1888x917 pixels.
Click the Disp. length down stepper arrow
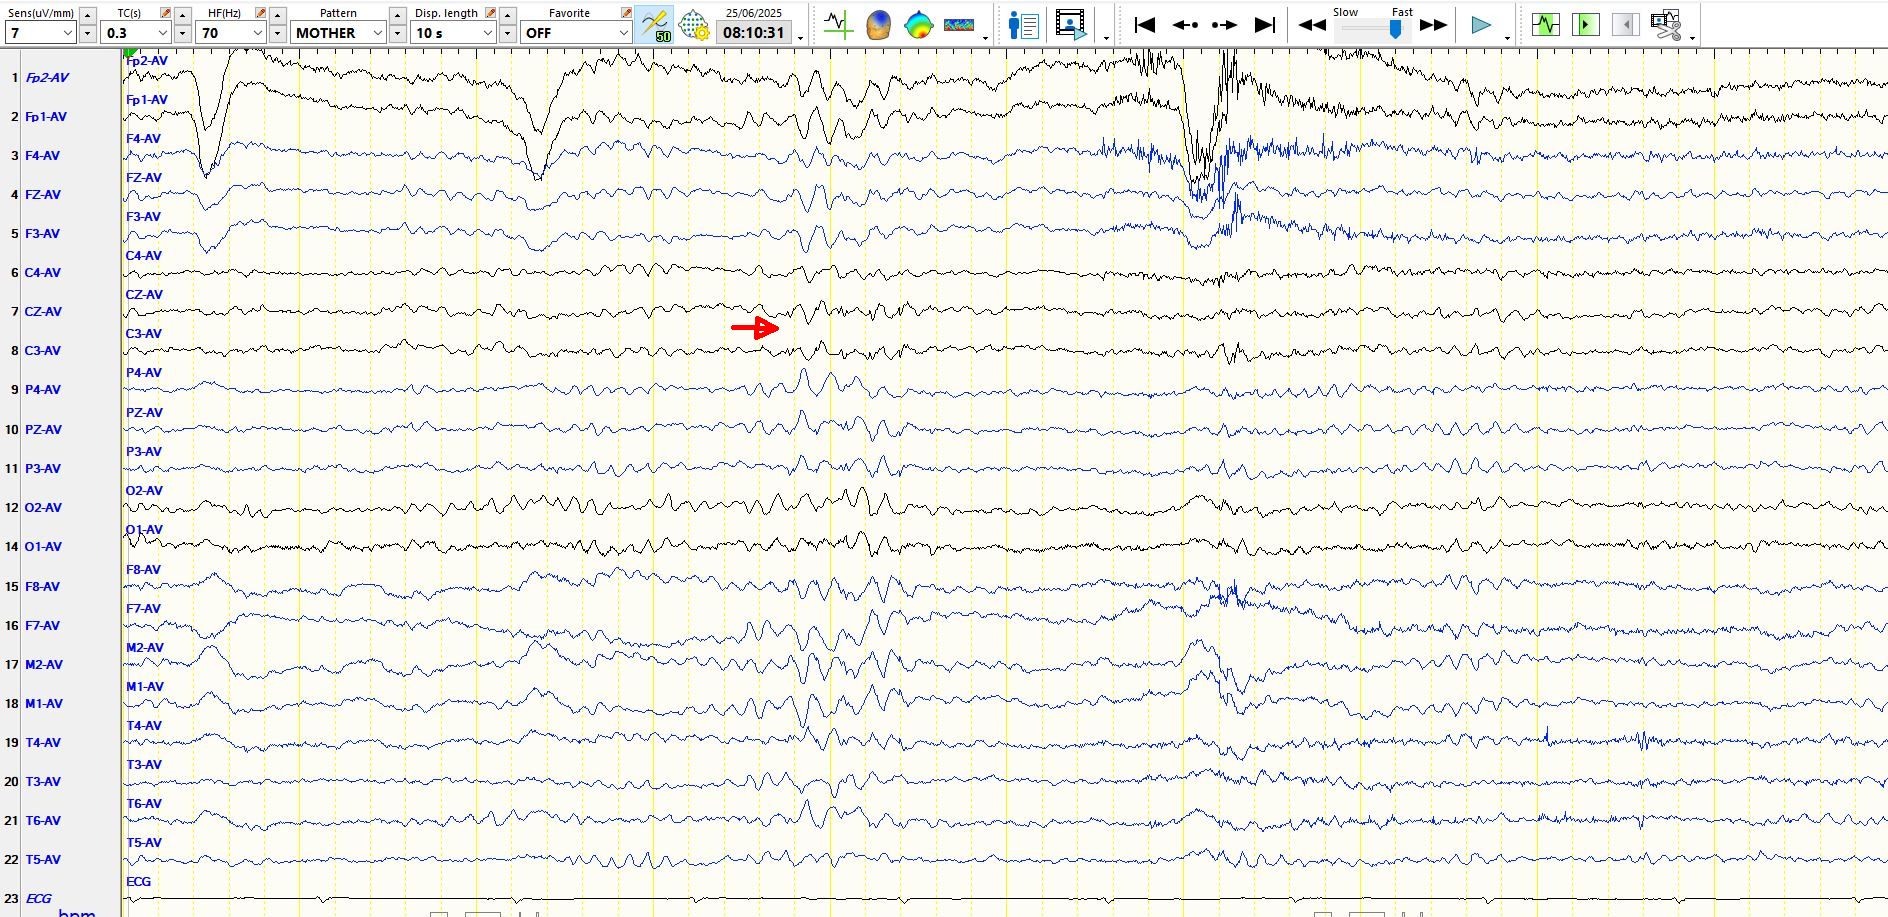(508, 33)
